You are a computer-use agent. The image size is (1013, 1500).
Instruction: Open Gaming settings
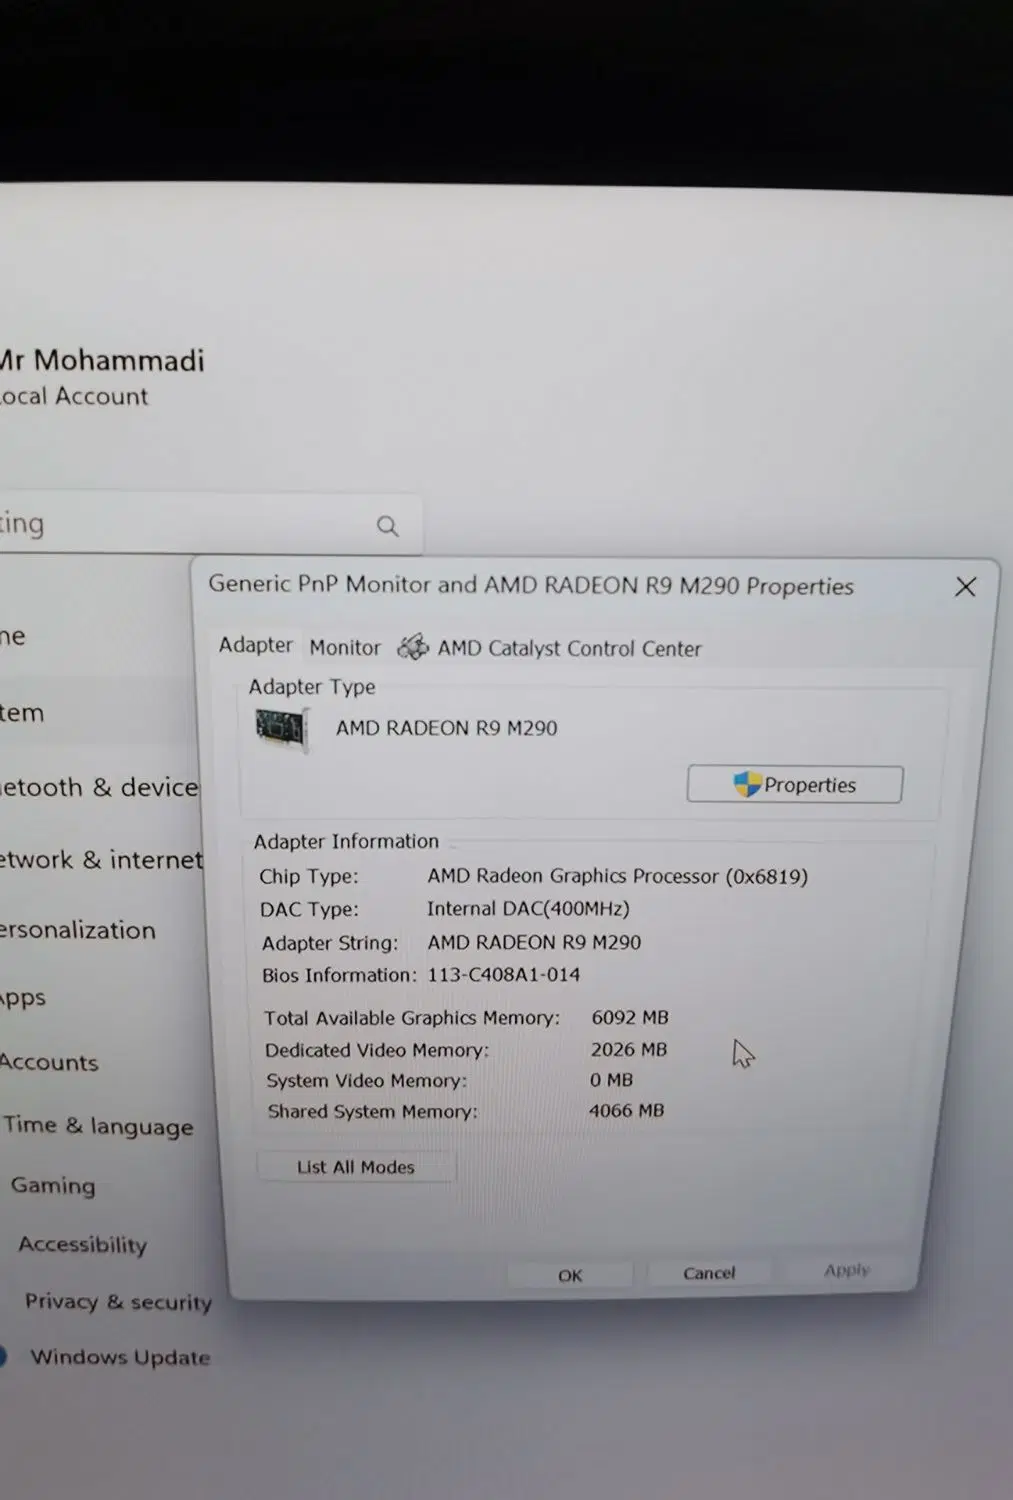tap(53, 1185)
